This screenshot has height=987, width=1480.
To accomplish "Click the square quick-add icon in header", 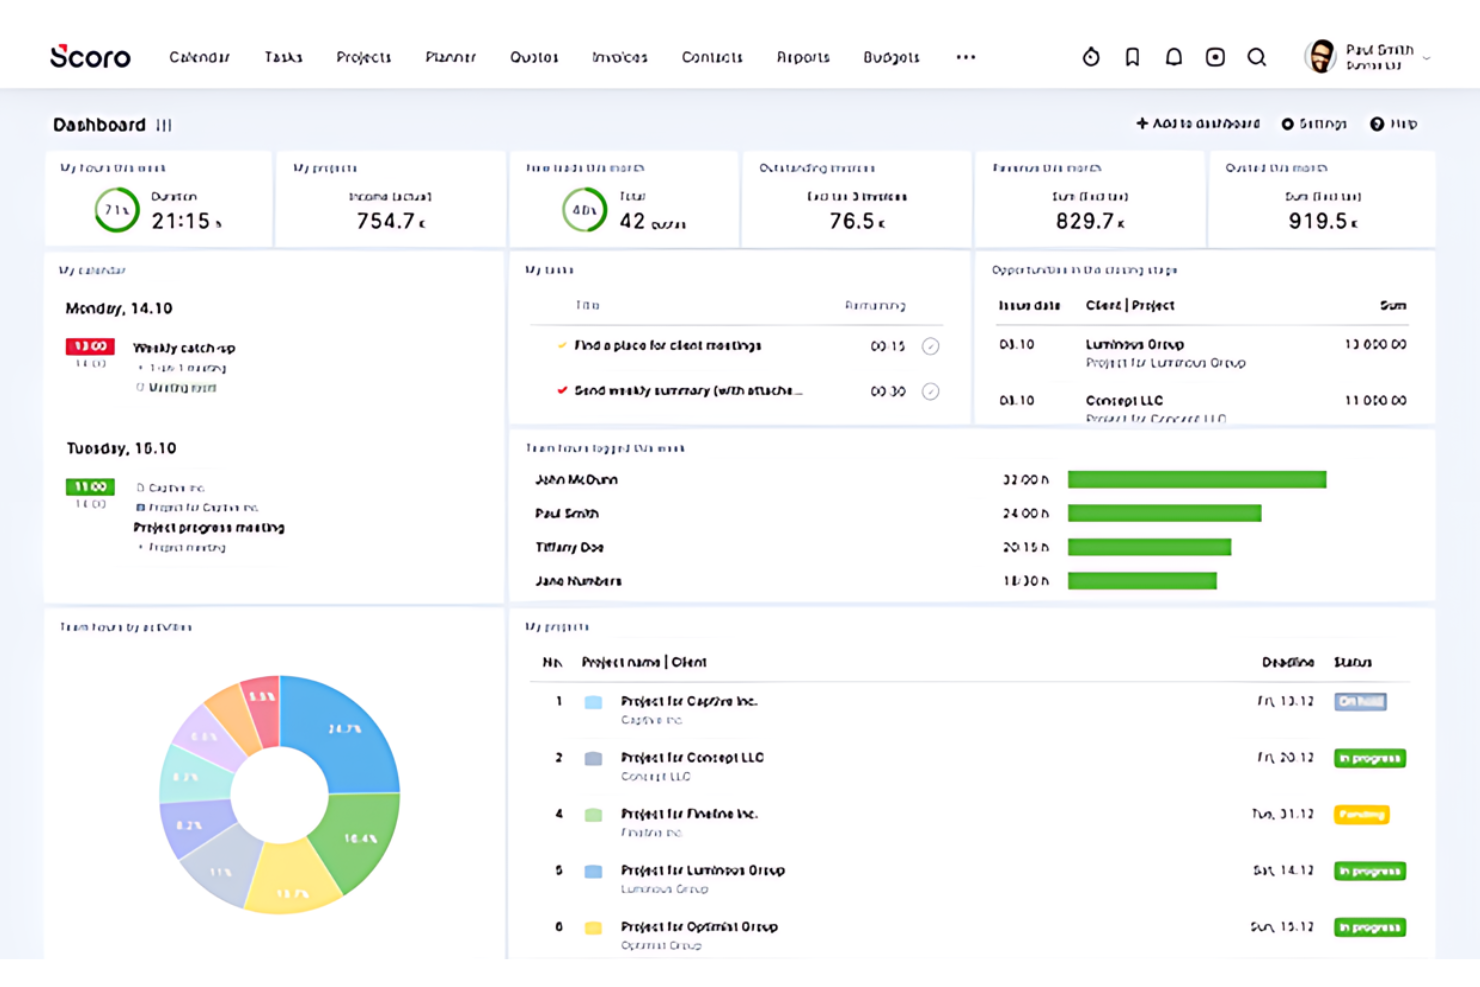I will coord(1215,57).
